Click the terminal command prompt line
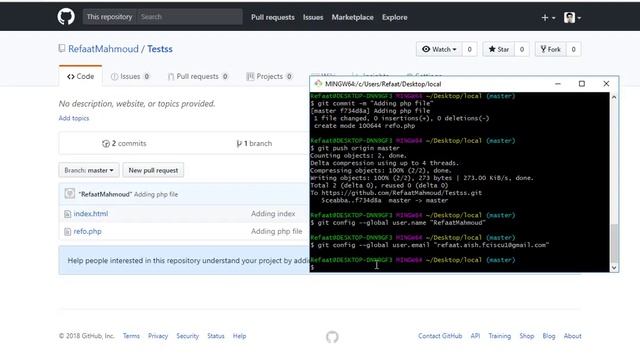The image size is (640, 360). pyautogui.click(x=460, y=267)
